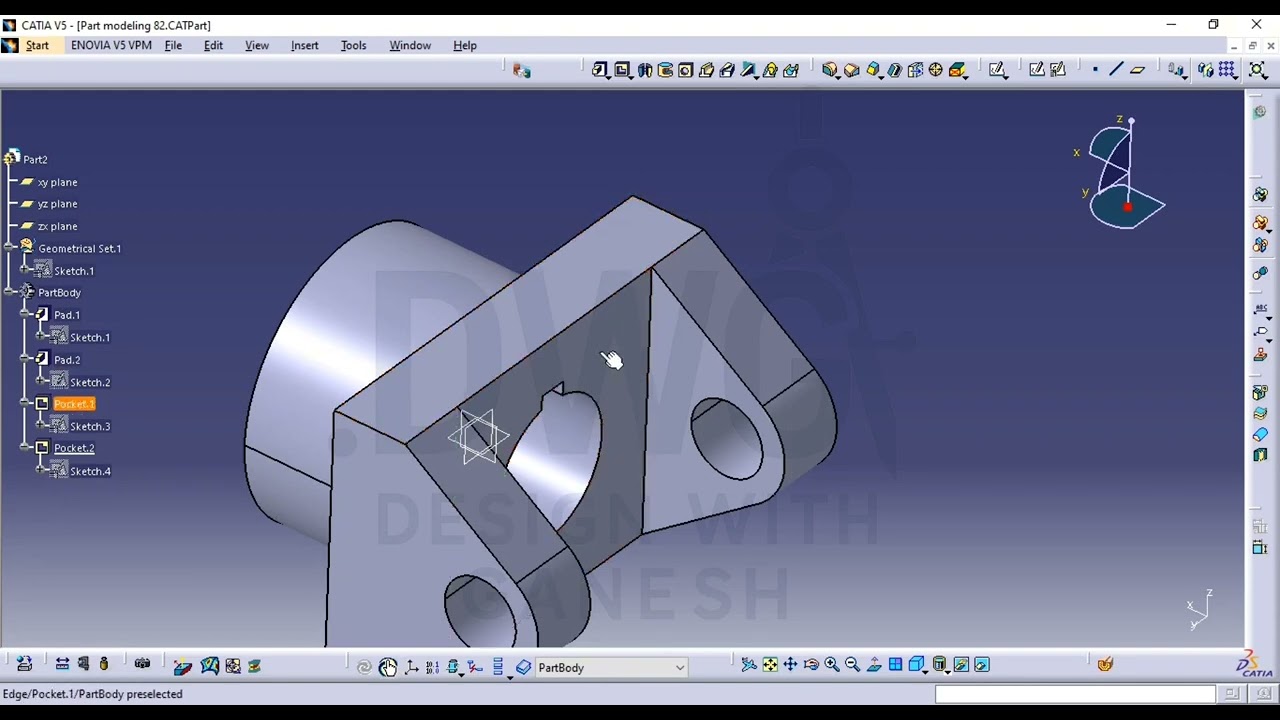This screenshot has width=1280, height=720.
Task: Select Sketch.2 under Pad.2
Action: tap(90, 382)
